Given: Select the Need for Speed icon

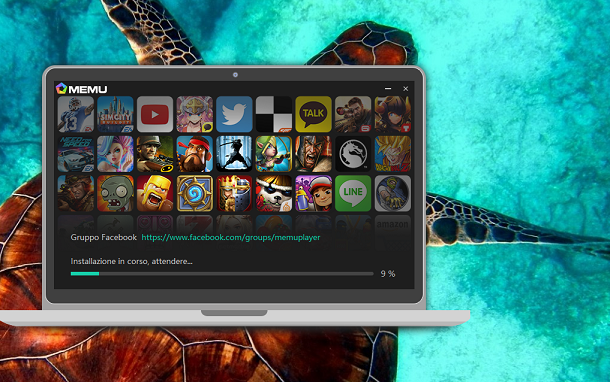Looking at the screenshot, I should click(x=75, y=154).
